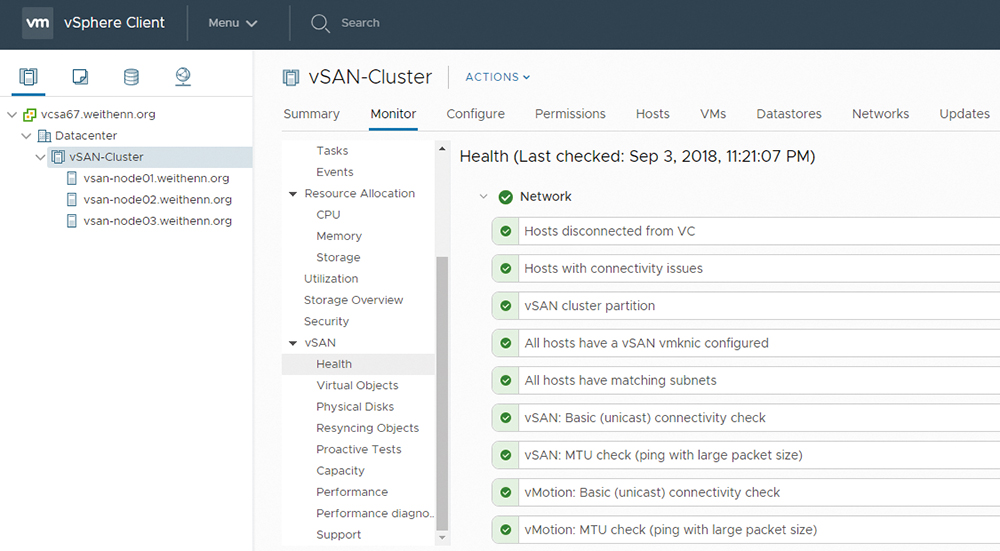Click host icon of vsan-node02.weithenn.org
This screenshot has height=551, width=1000.
point(72,200)
